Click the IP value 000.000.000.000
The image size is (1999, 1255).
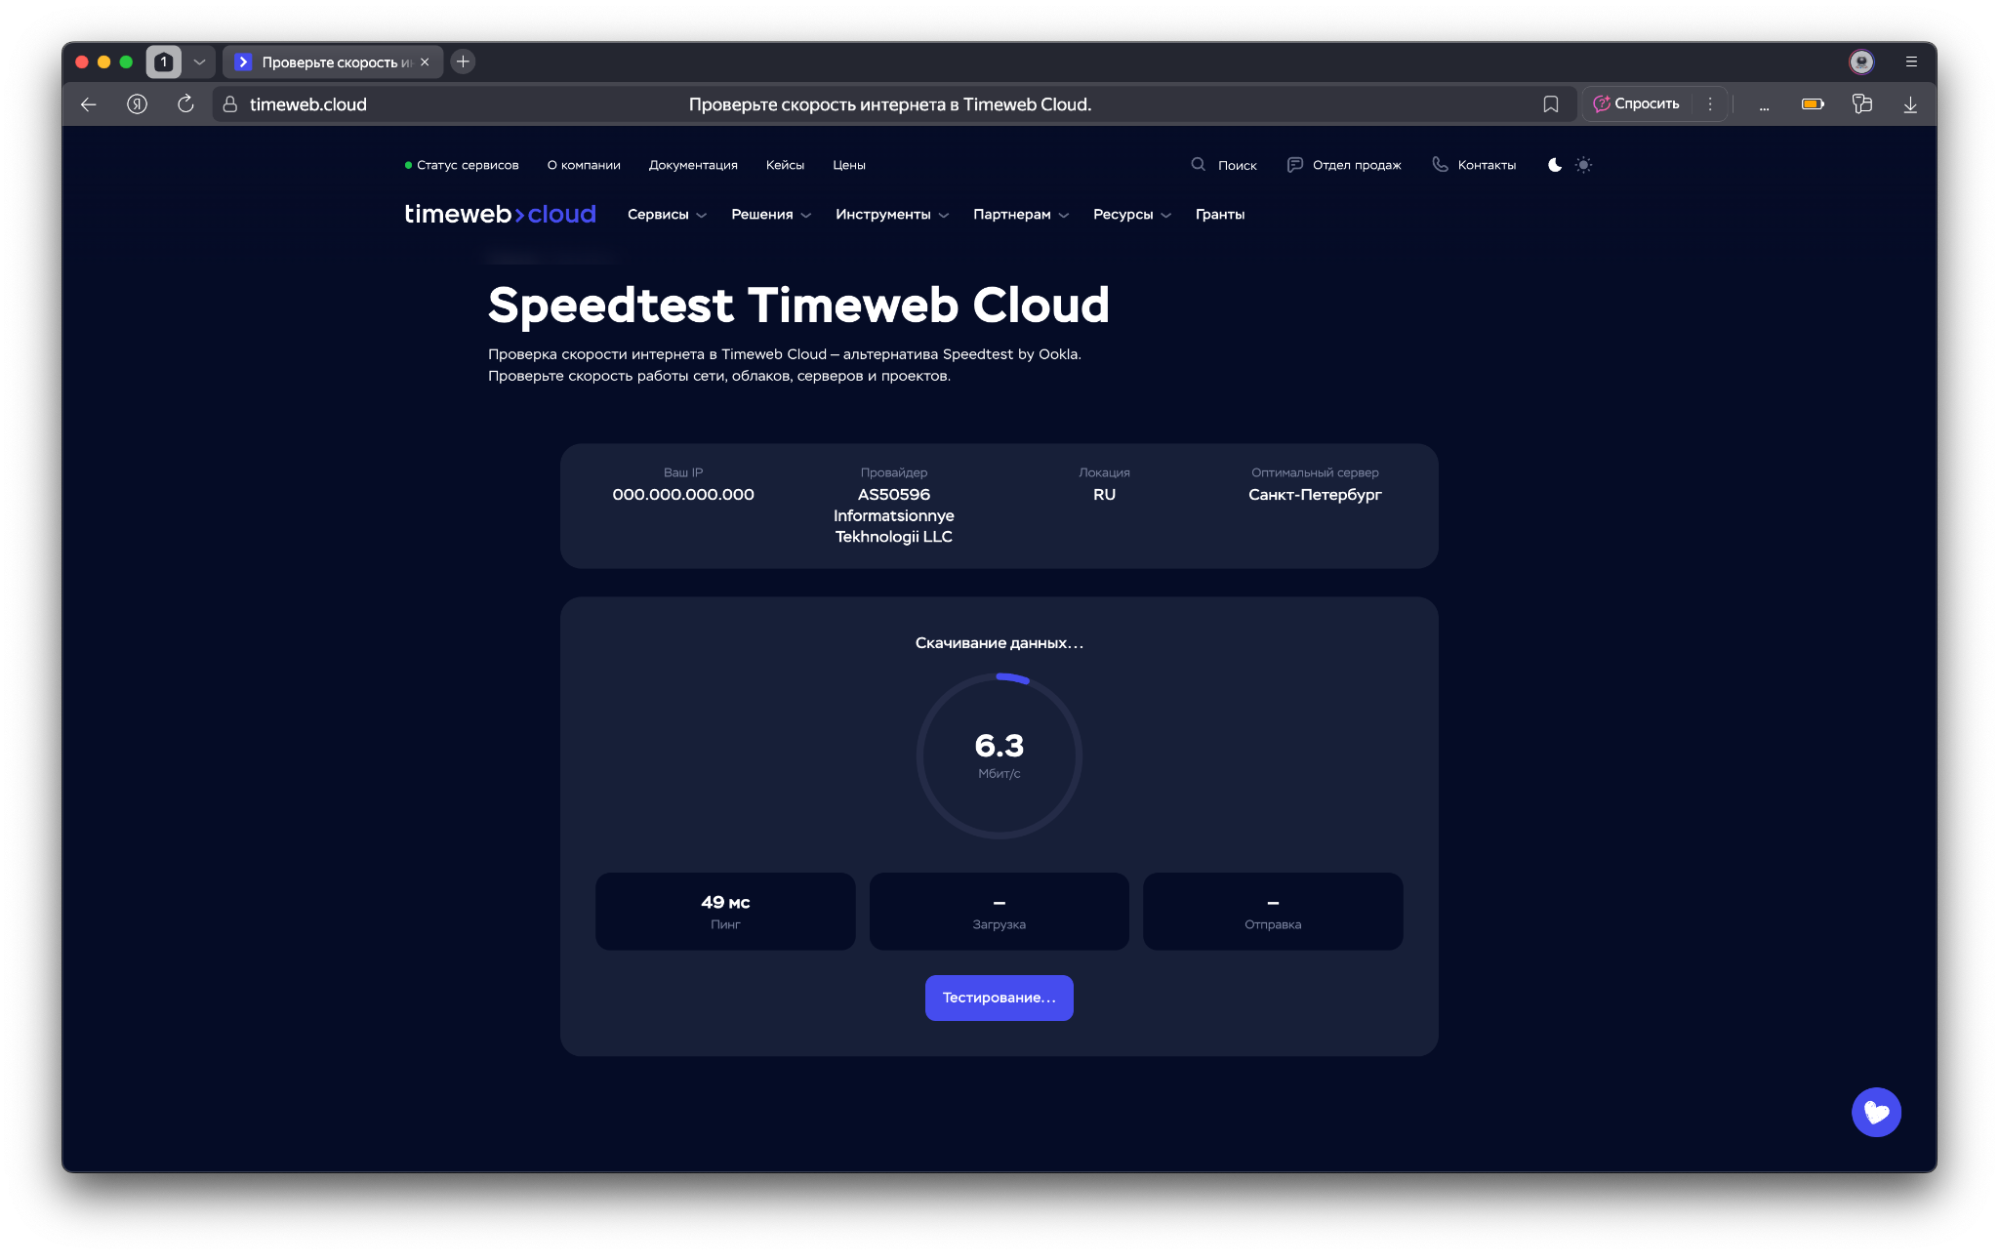[683, 495]
